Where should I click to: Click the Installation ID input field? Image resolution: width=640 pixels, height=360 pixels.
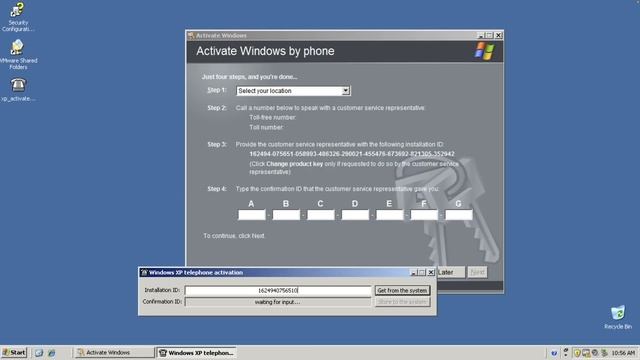click(278, 290)
